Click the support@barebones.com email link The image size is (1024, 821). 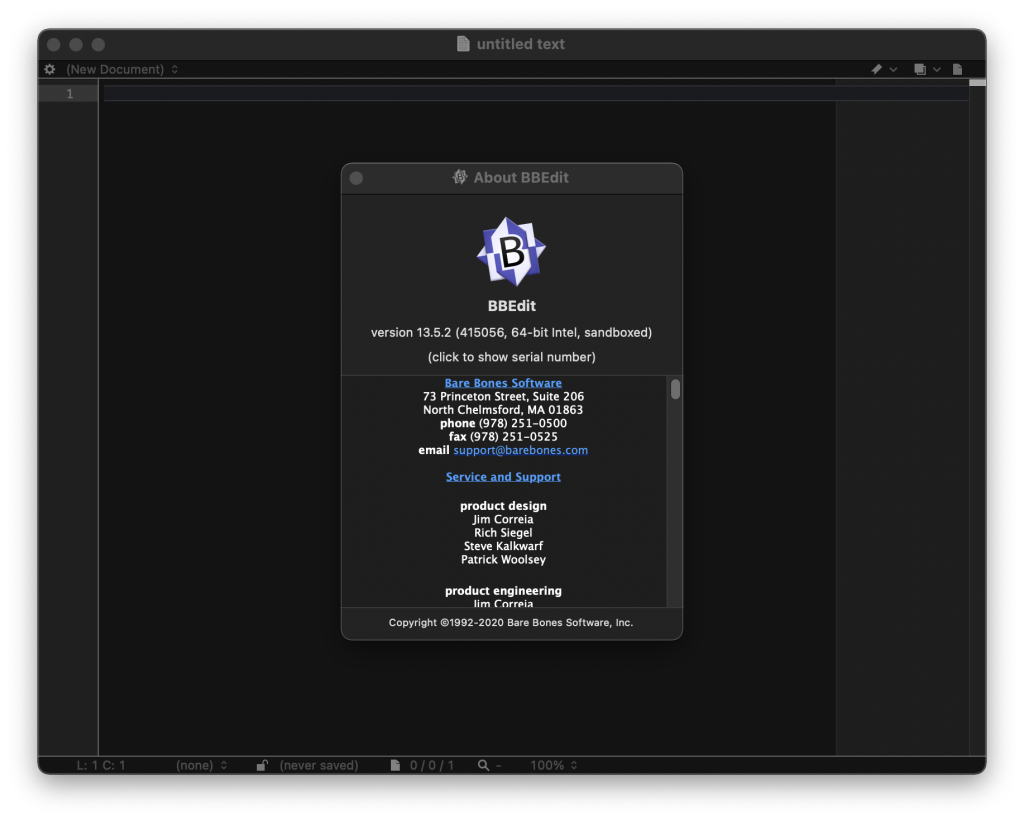coord(520,450)
